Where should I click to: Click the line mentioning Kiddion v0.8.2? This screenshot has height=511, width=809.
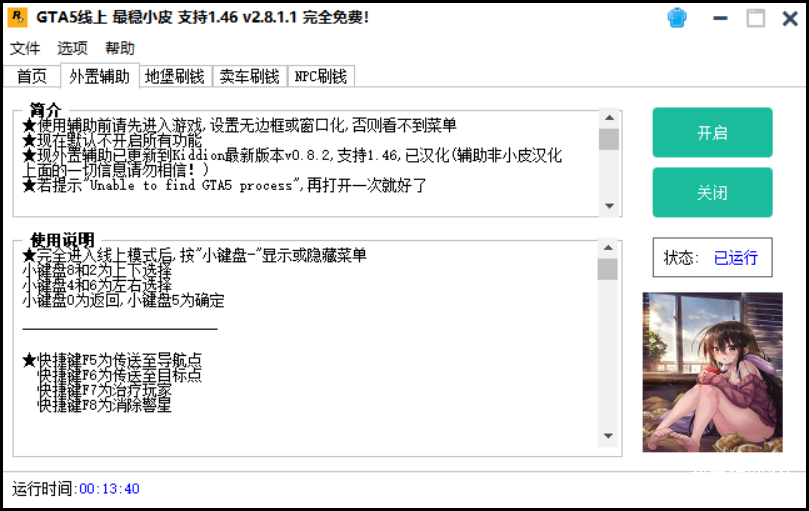pyautogui.click(x=293, y=155)
